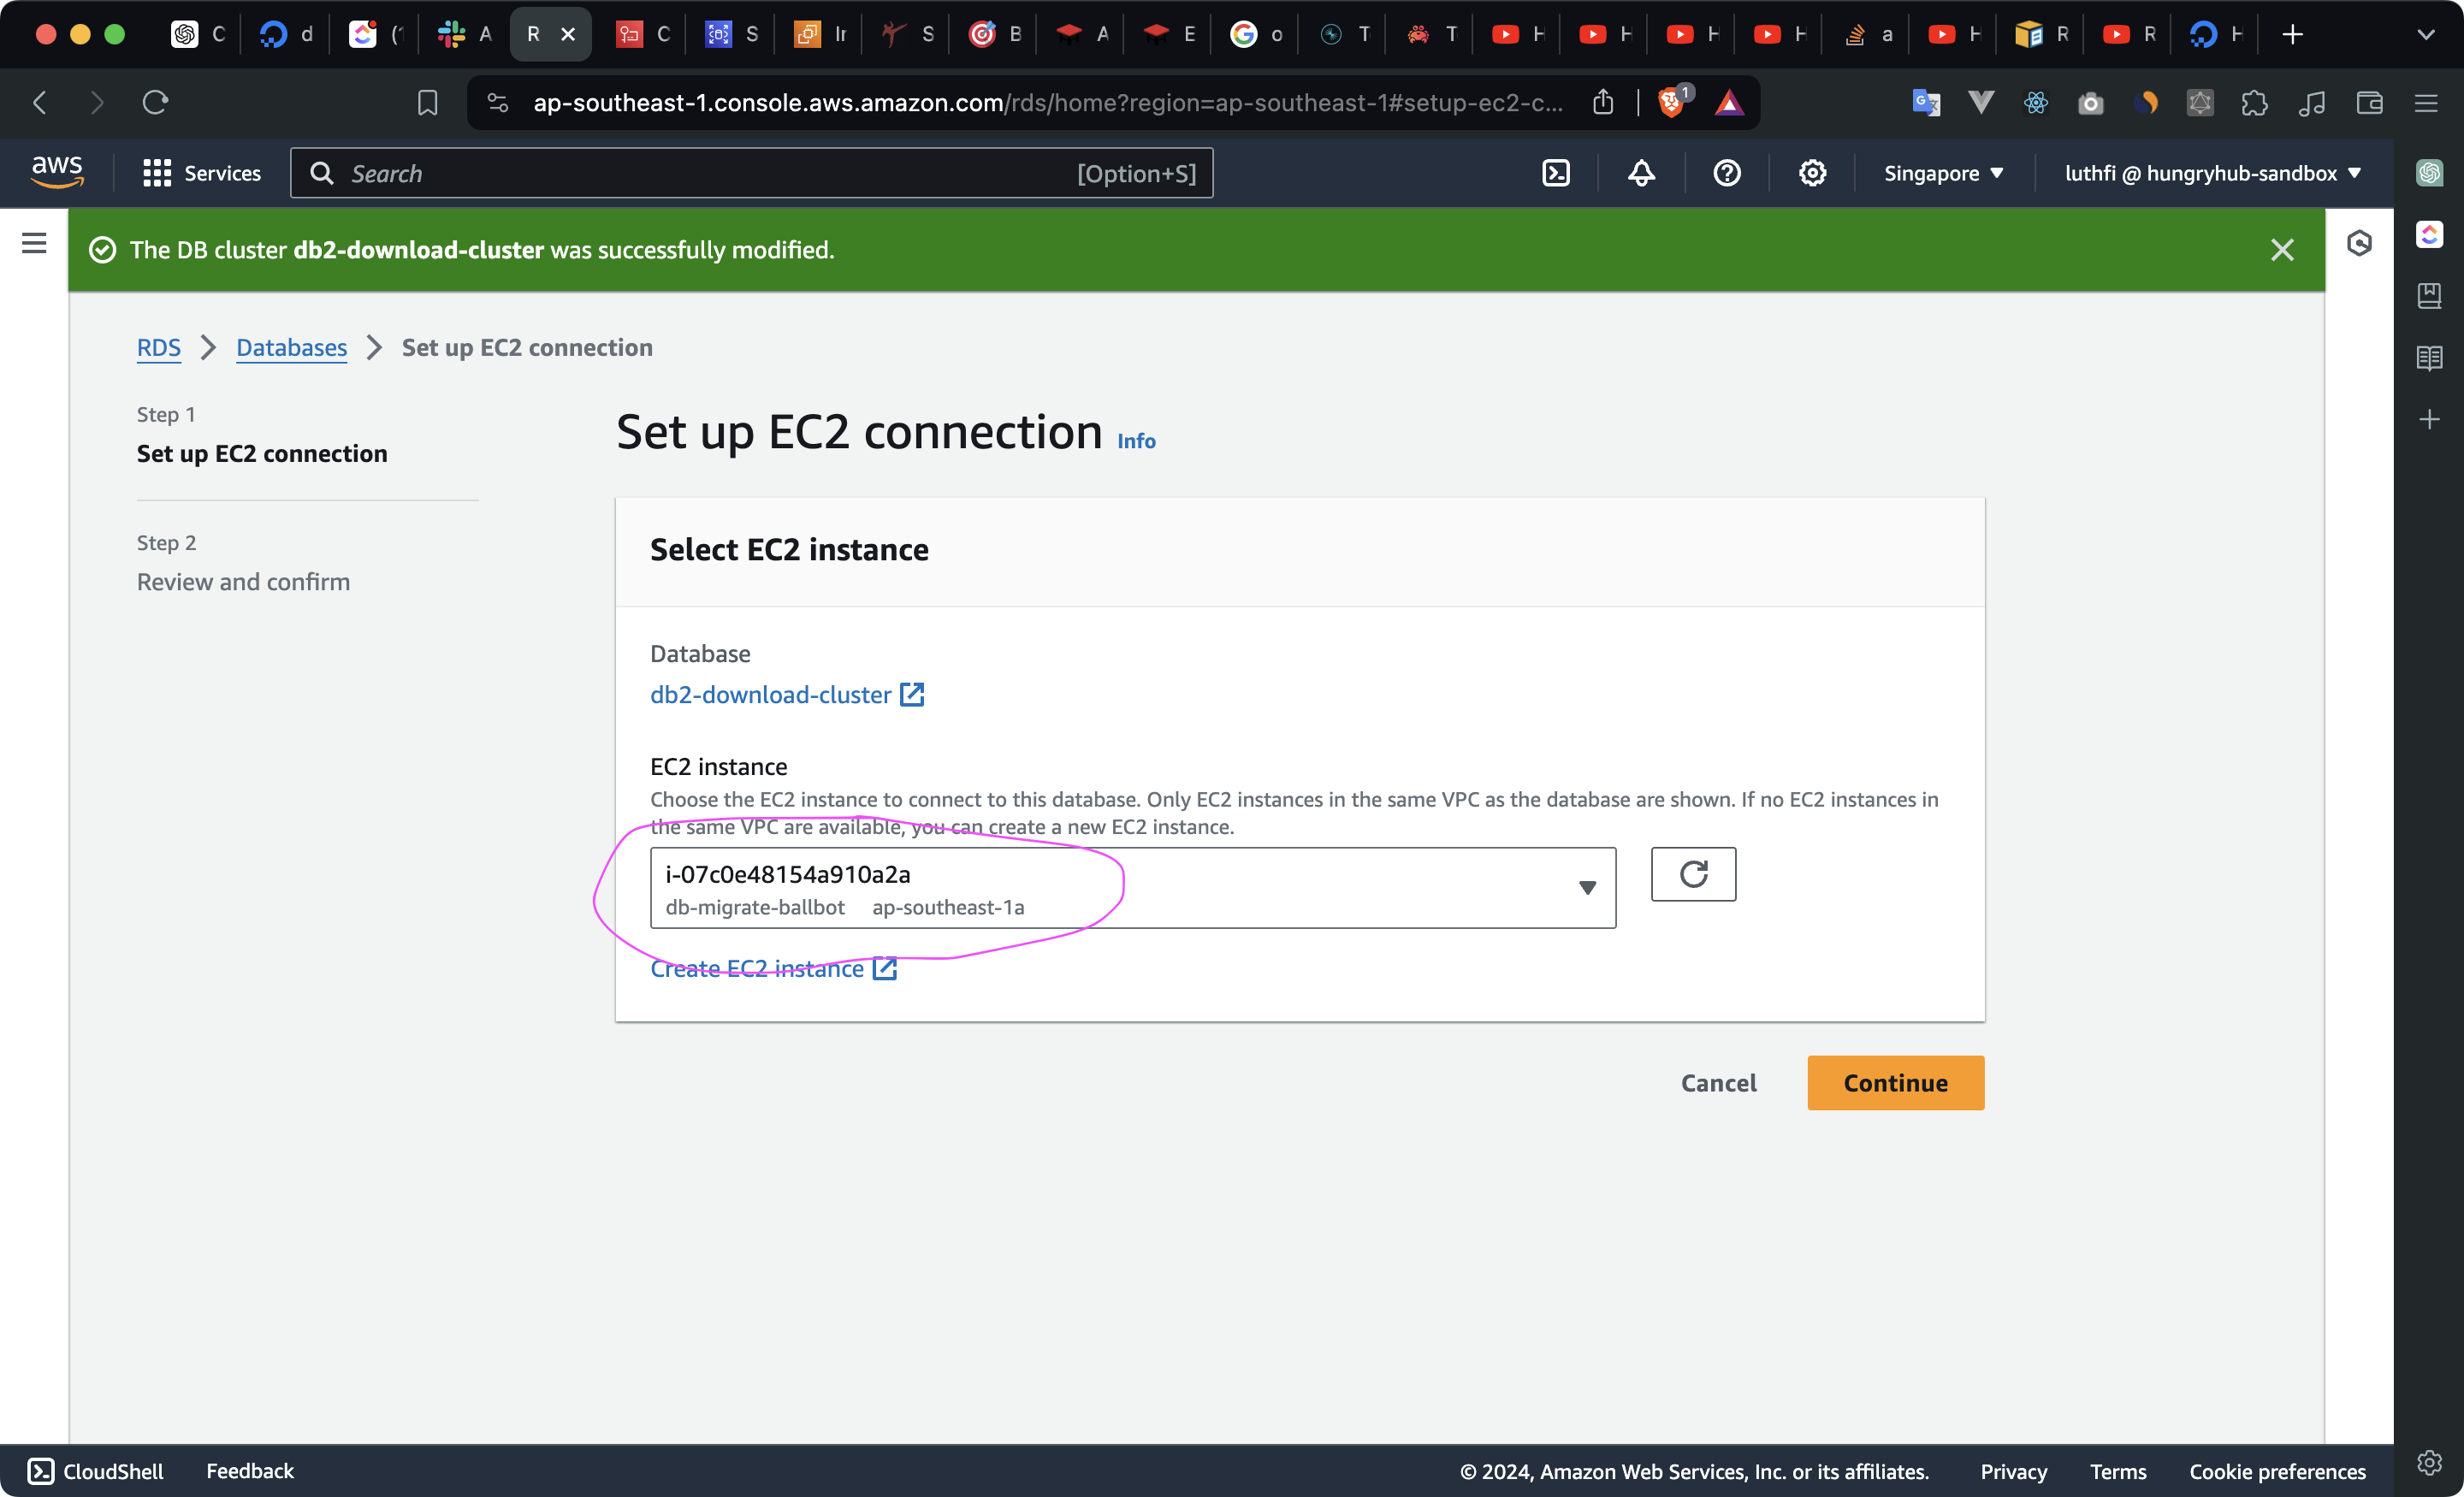The width and height of the screenshot is (2464, 1497).
Task: Click the help question mark icon
Action: (1726, 173)
